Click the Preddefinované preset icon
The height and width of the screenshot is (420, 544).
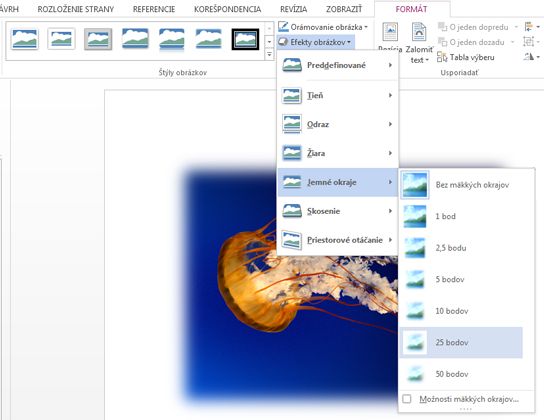point(292,65)
